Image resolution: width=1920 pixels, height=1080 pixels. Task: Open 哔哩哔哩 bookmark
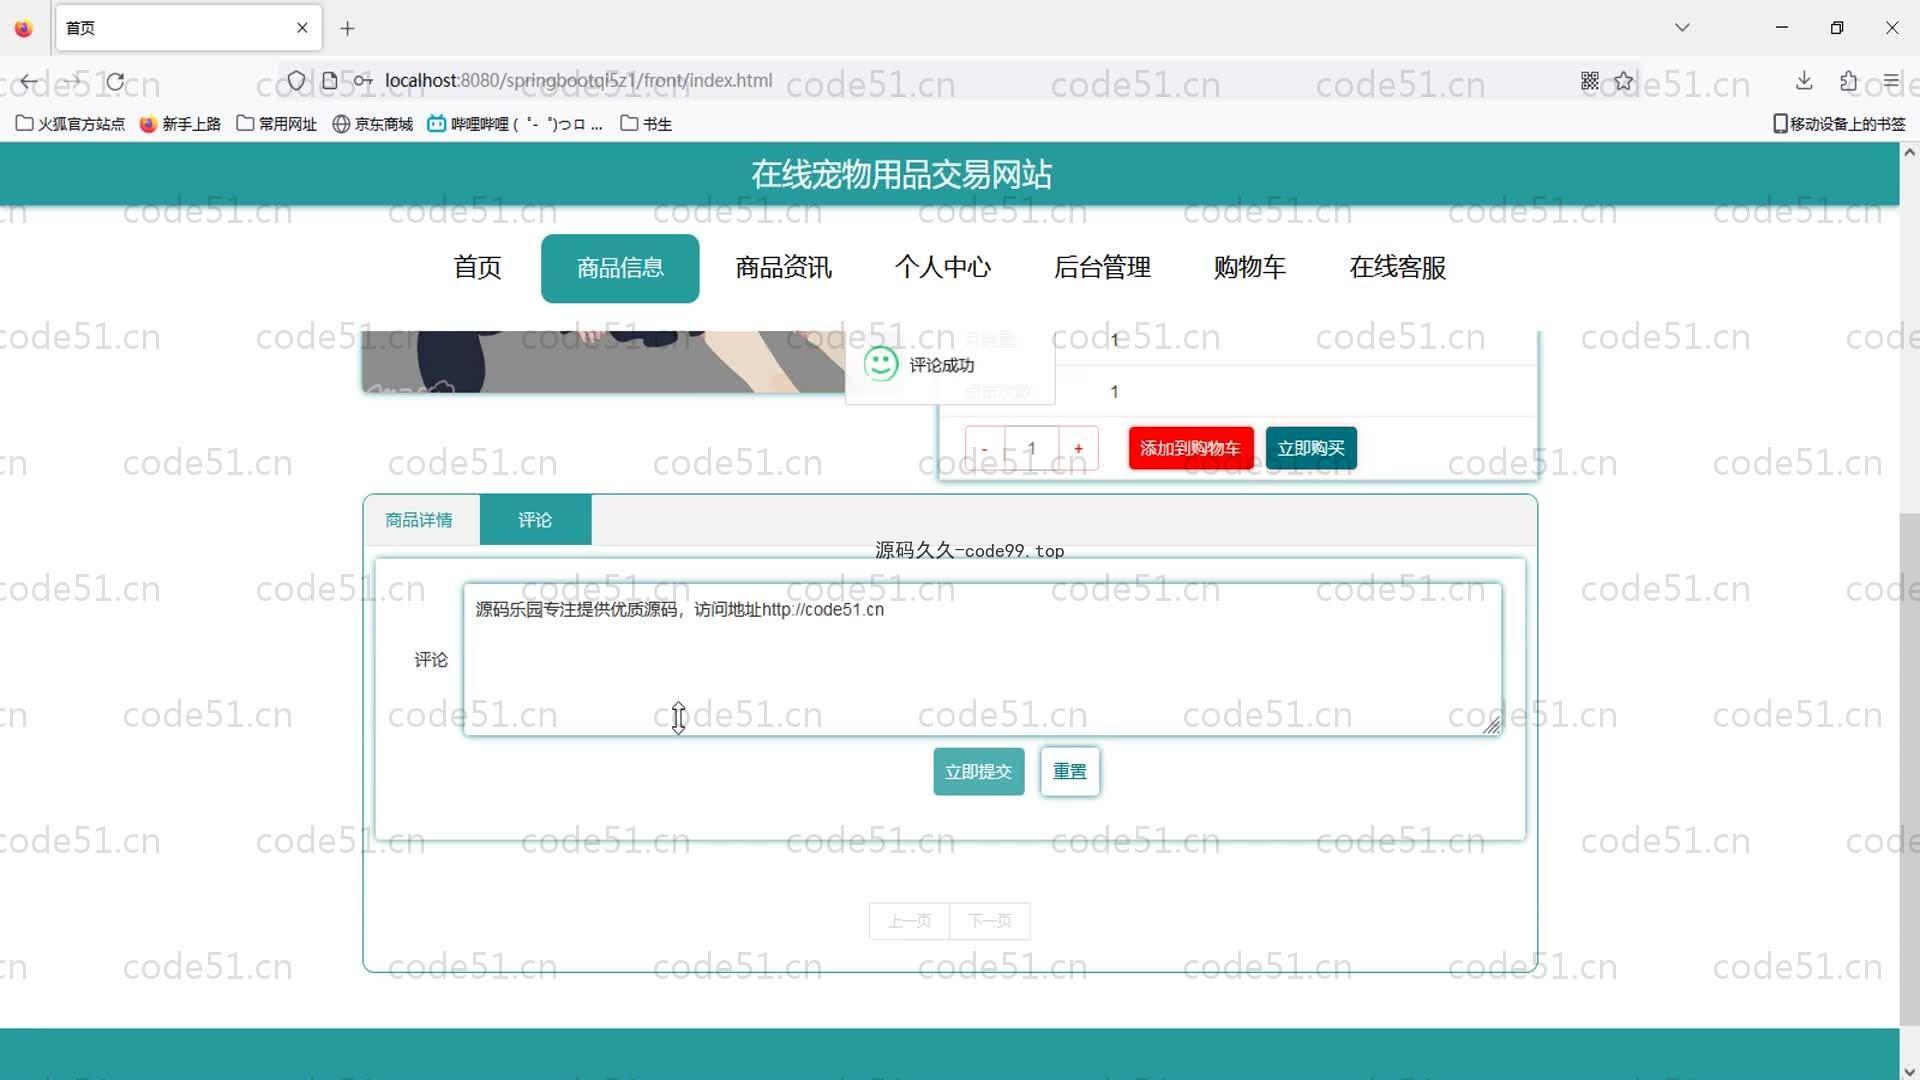pyautogui.click(x=515, y=124)
